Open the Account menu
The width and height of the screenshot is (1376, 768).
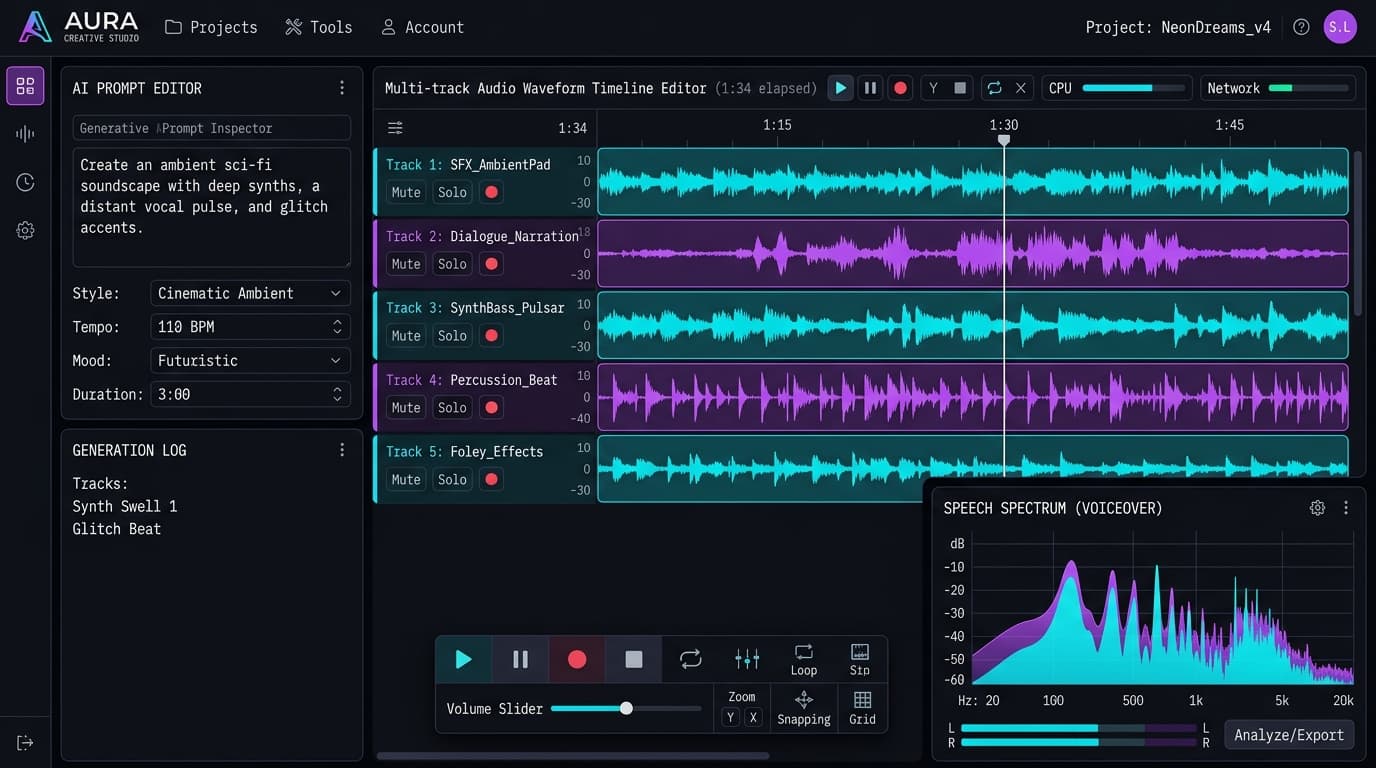422,27
